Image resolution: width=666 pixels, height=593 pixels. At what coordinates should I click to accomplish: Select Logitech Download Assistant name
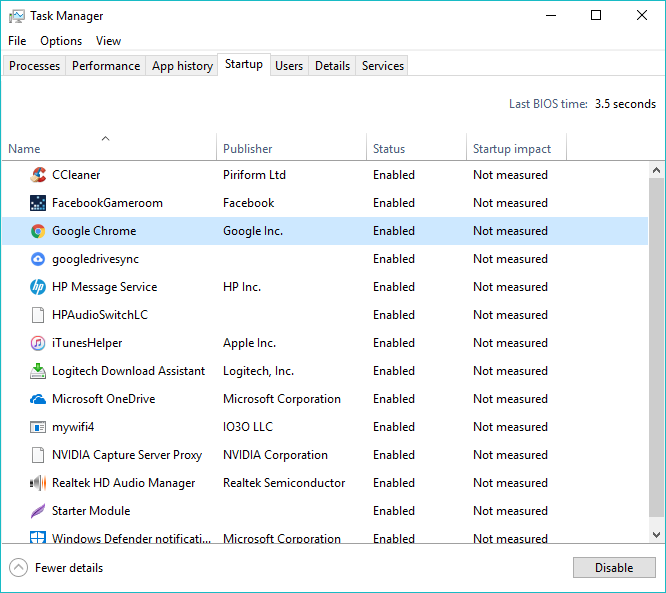point(128,371)
